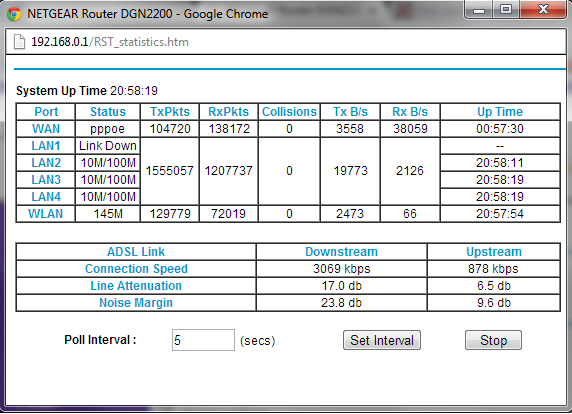Click the Downstream connection speed 3069 kbps
This screenshot has width=572, height=414.
pyautogui.click(x=341, y=269)
